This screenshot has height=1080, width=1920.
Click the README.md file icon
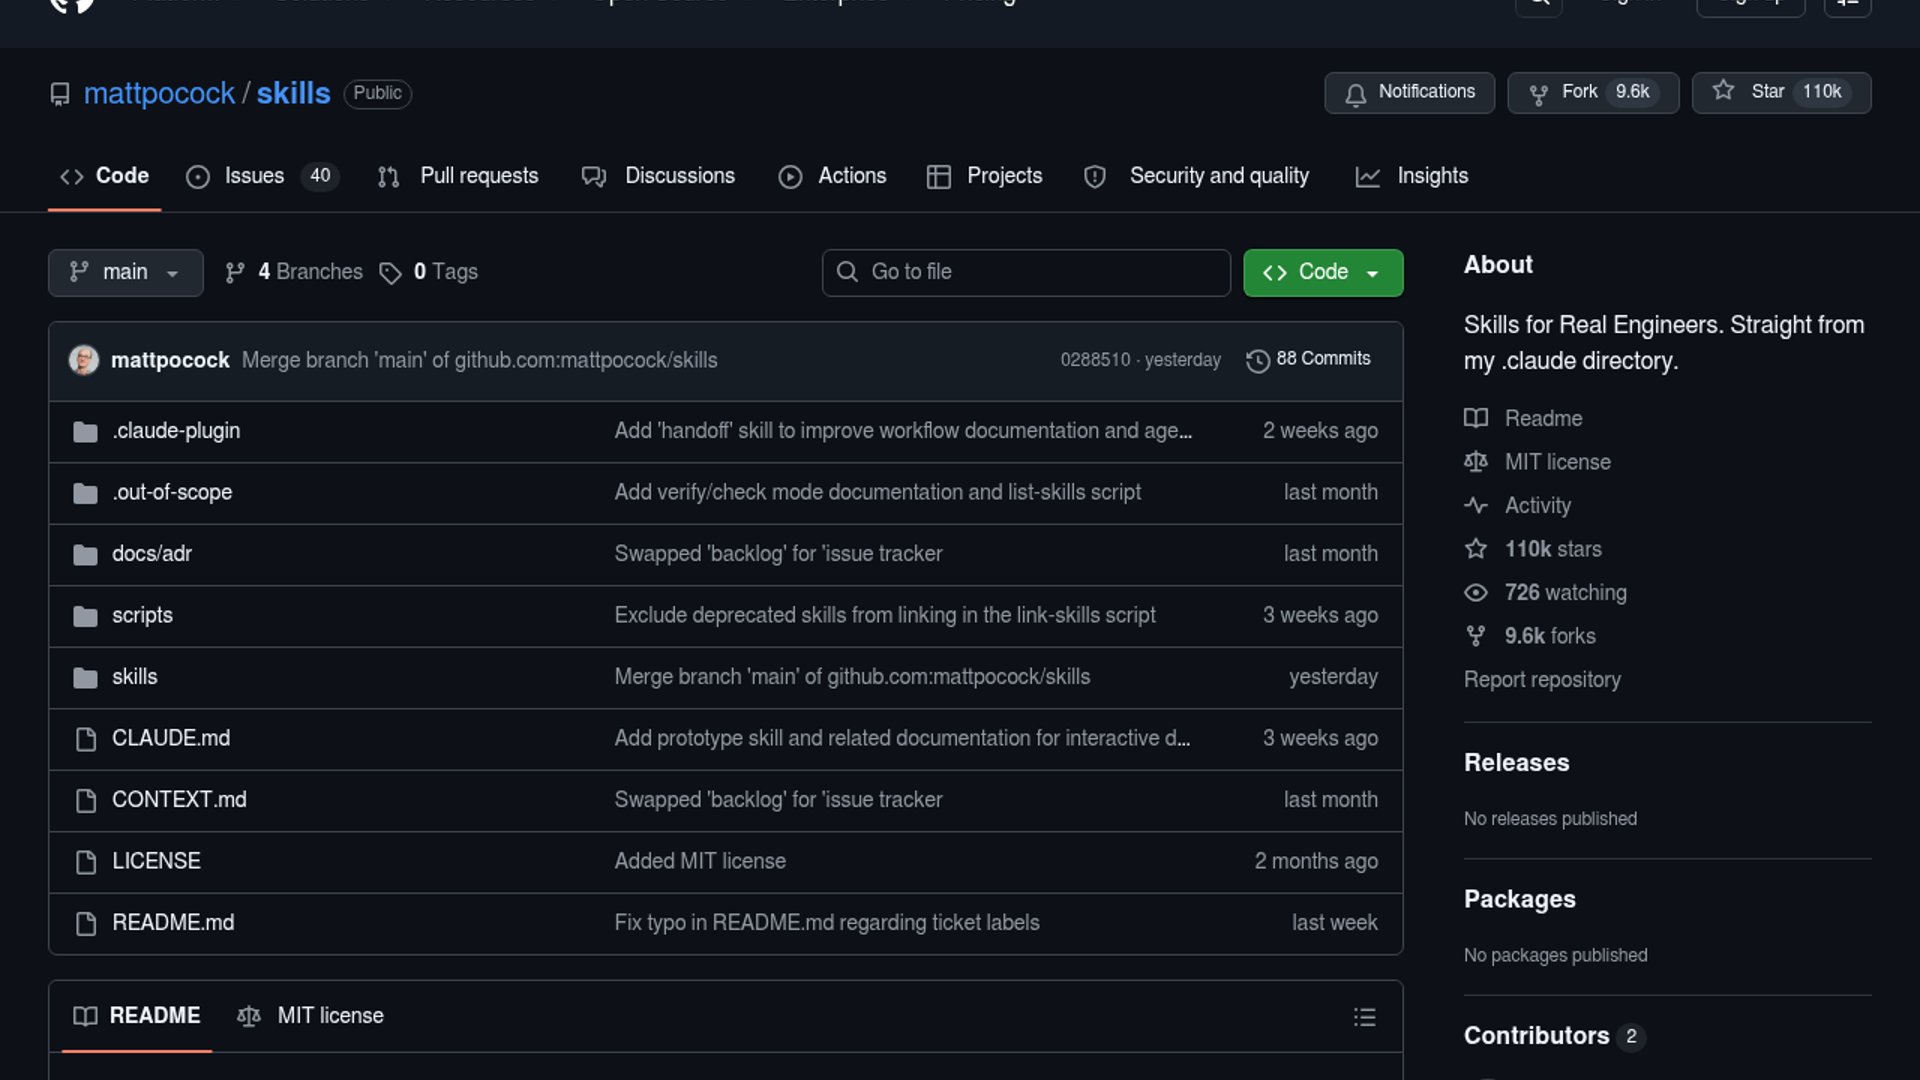click(86, 924)
